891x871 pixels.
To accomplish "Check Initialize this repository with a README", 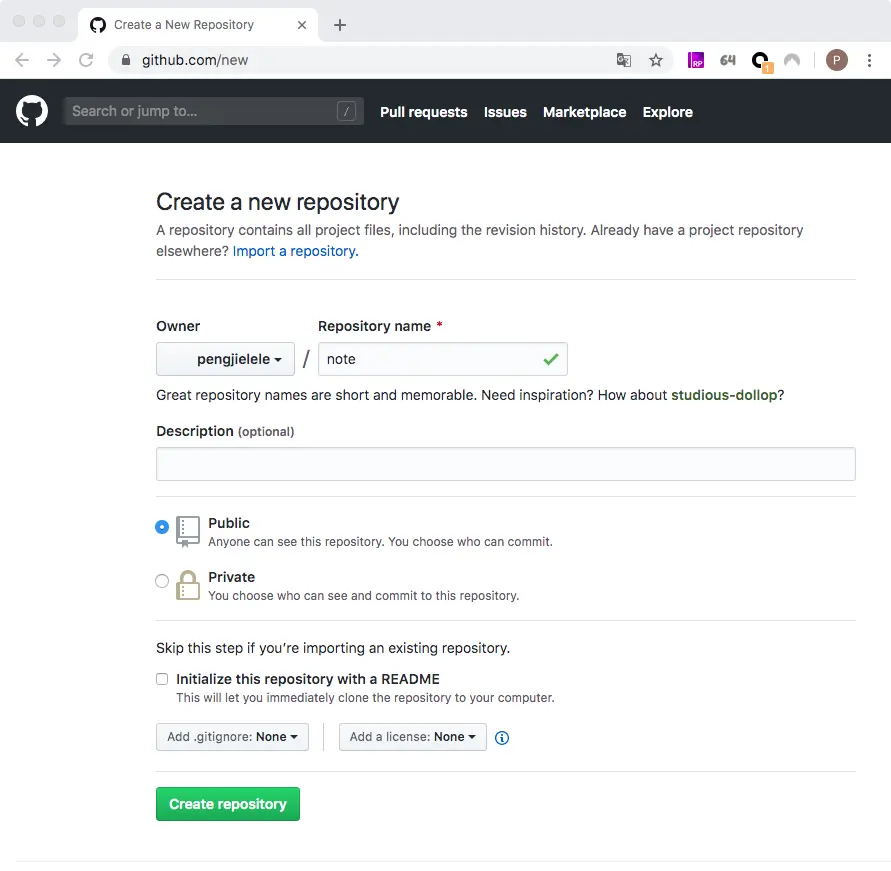I will [x=162, y=679].
